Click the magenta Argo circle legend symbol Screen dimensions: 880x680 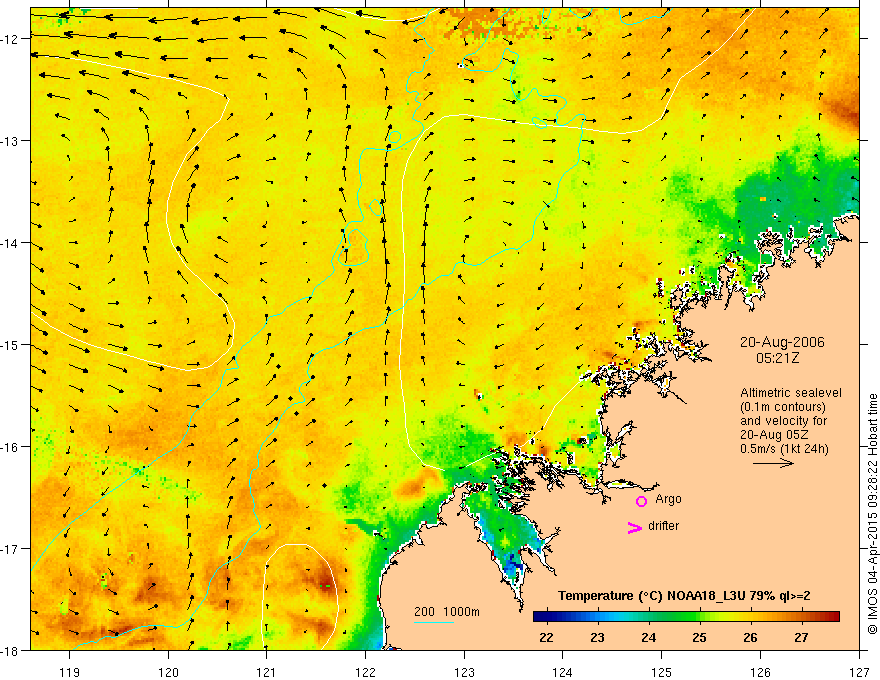click(641, 501)
